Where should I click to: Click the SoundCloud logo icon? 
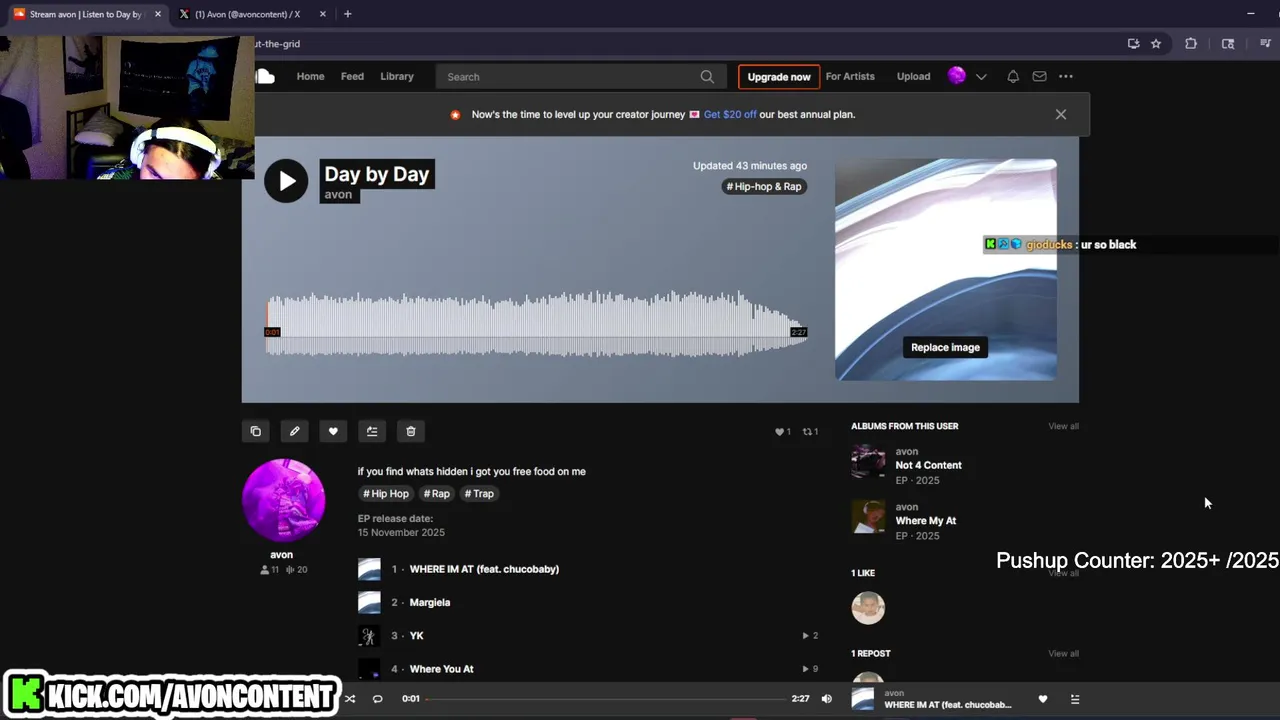[265, 76]
